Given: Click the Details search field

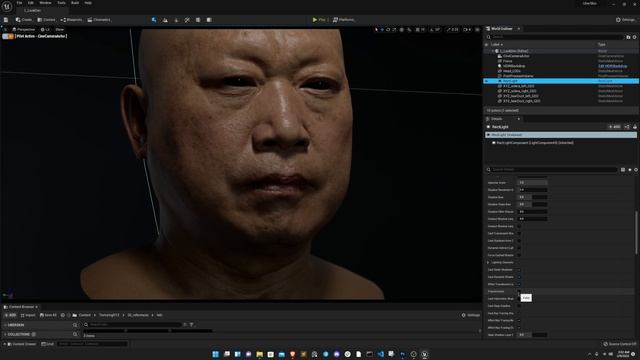Looking at the screenshot, I should 553,169.
